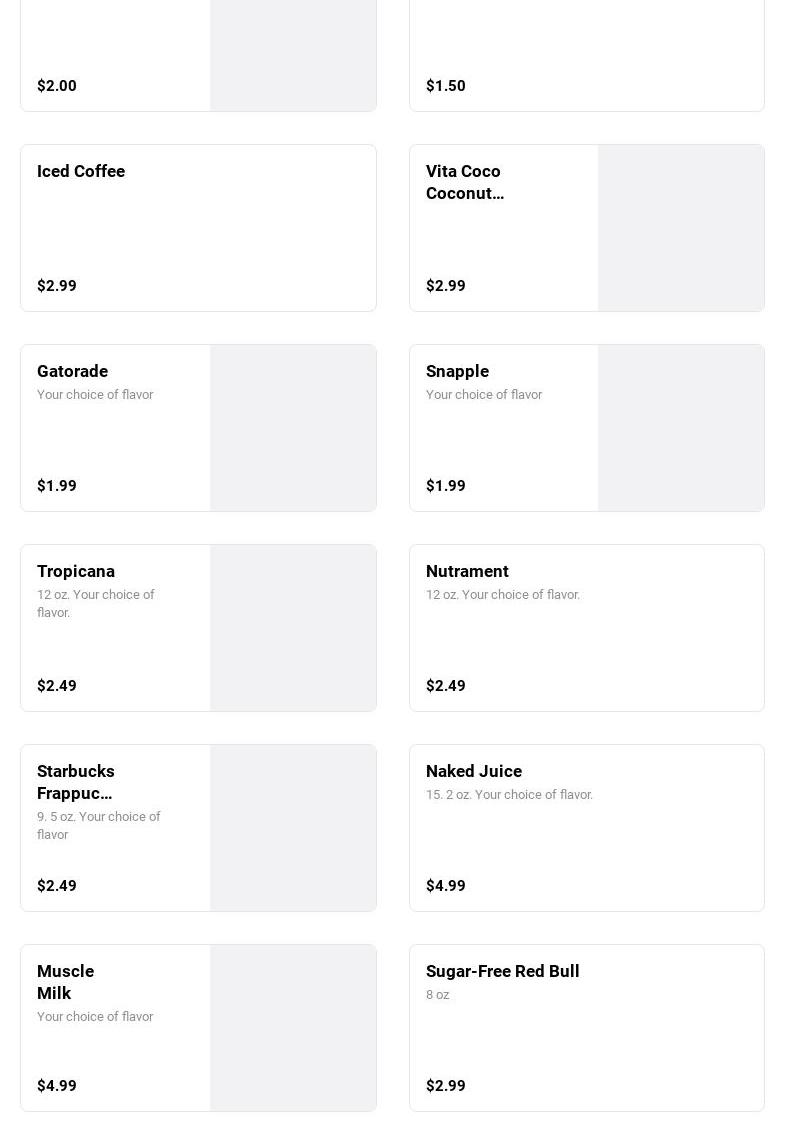The width and height of the screenshot is (785, 1125).
Task: Click the Naked Juice $4.99 price
Action: tap(446, 886)
